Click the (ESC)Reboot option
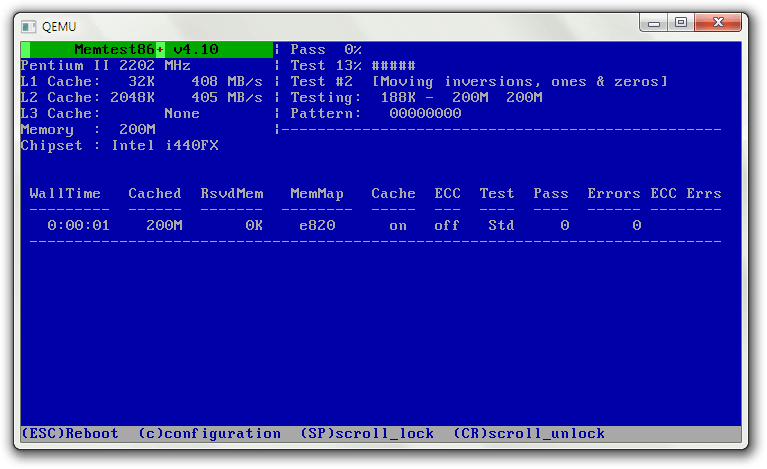Screen dimensions: 767x469 [x=70, y=433]
